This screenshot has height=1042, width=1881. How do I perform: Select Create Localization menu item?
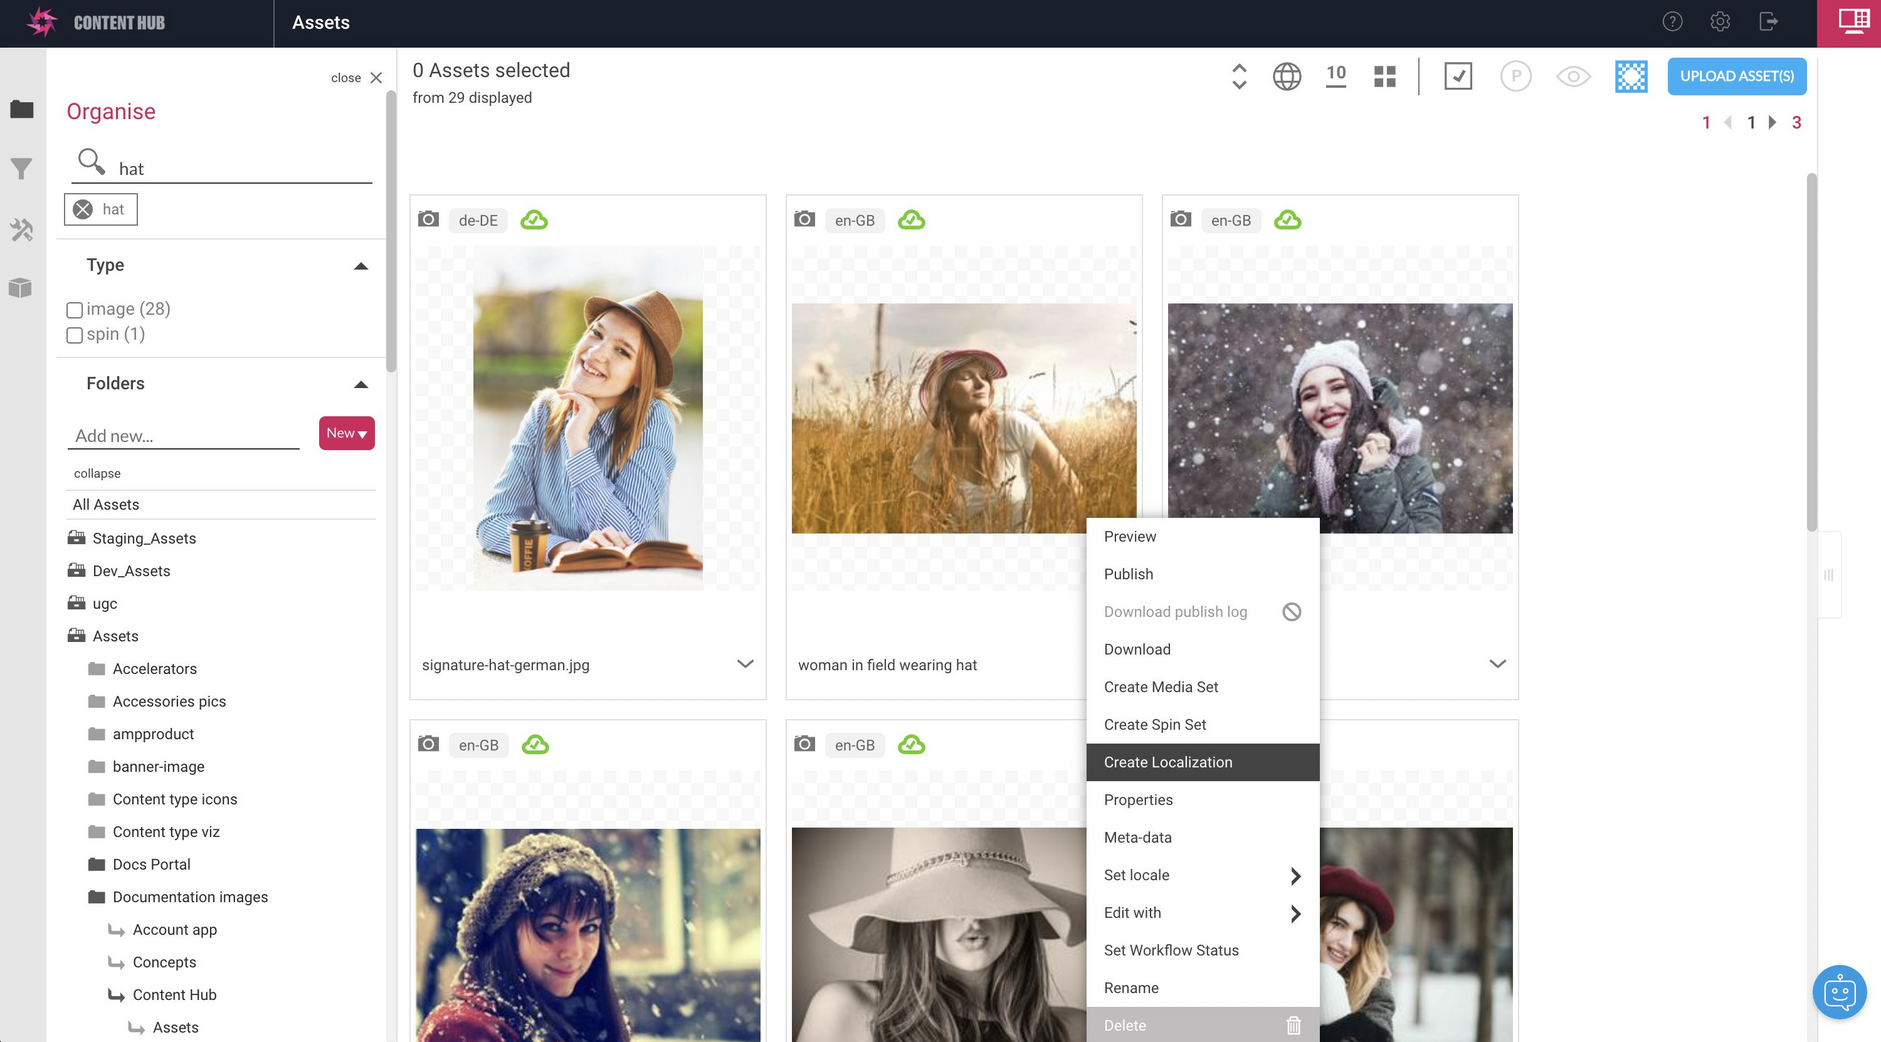point(1203,762)
